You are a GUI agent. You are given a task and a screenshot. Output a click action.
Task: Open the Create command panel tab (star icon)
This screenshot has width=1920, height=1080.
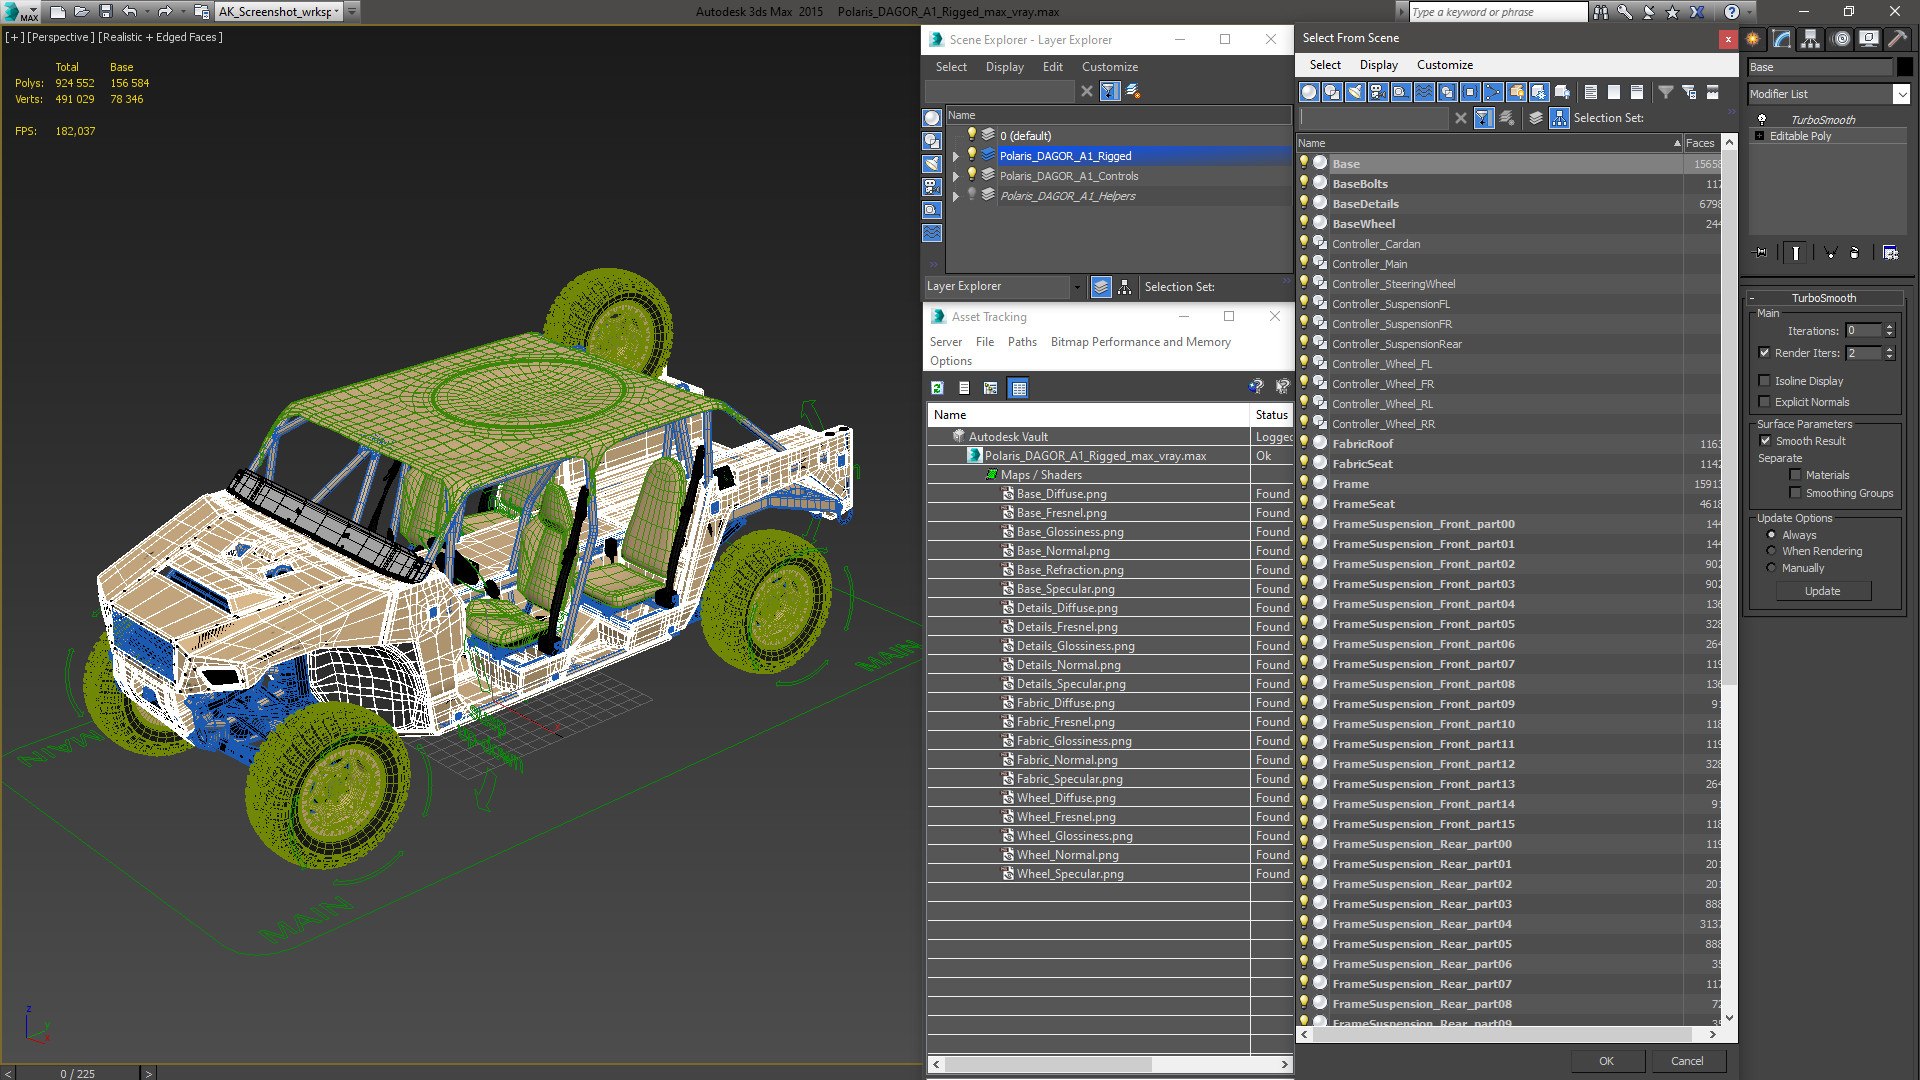coord(1753,39)
